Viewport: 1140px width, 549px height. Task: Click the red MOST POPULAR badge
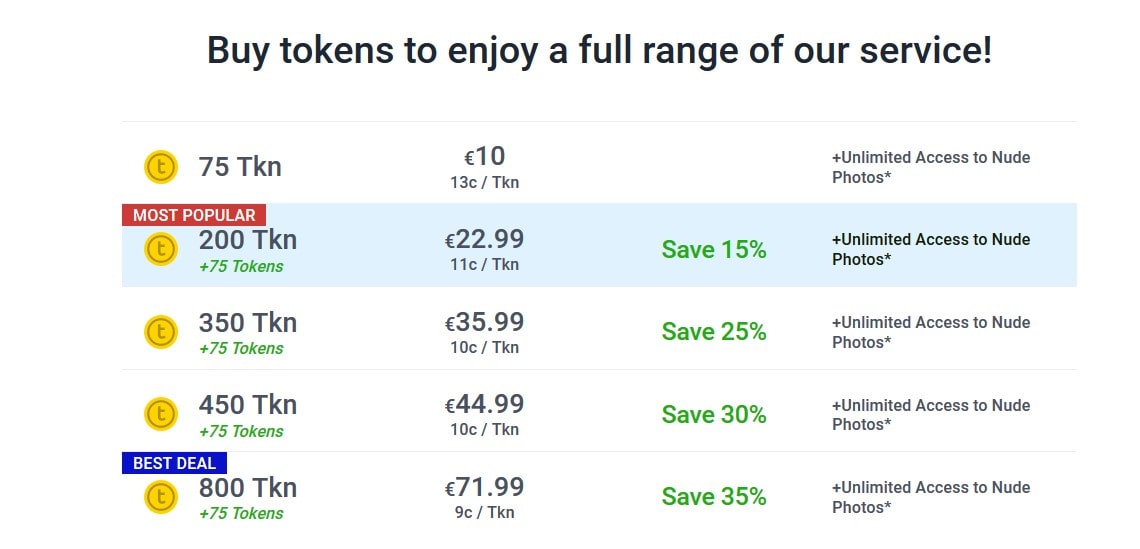pyautogui.click(x=194, y=215)
